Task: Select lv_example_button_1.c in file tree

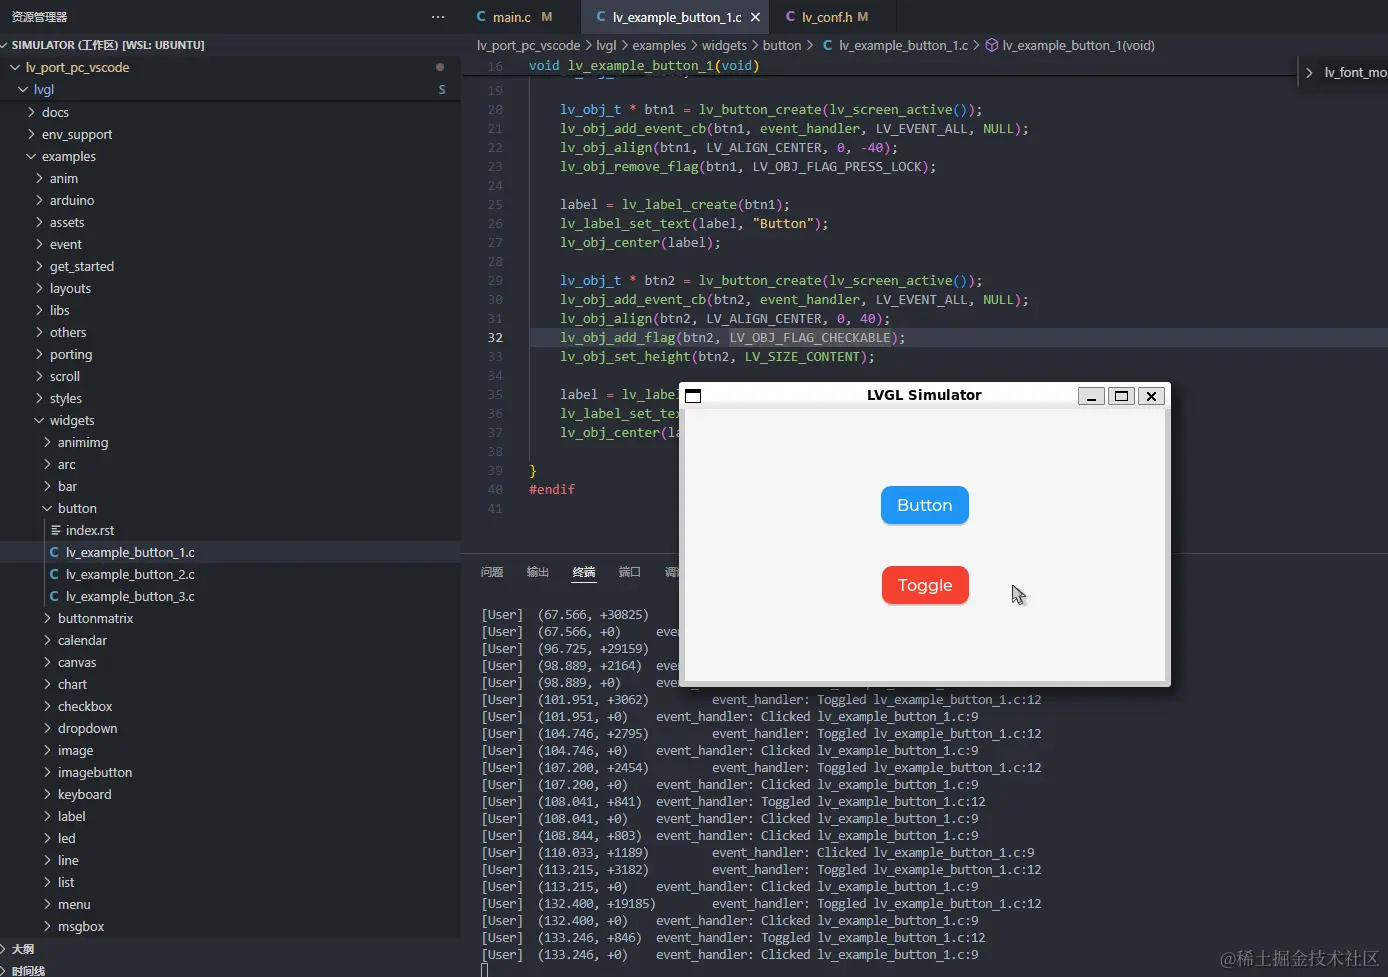Action: (230, 552)
